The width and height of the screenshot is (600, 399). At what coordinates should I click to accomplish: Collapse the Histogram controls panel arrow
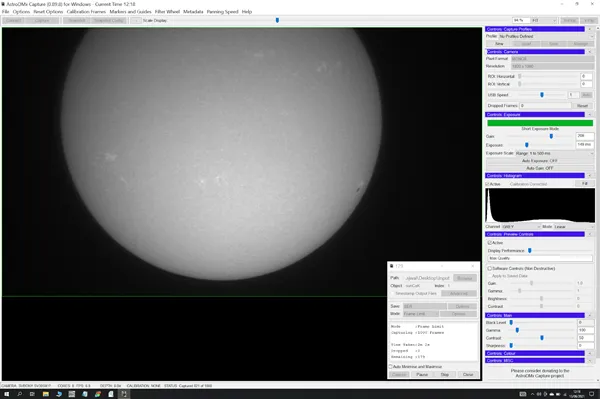point(589,176)
